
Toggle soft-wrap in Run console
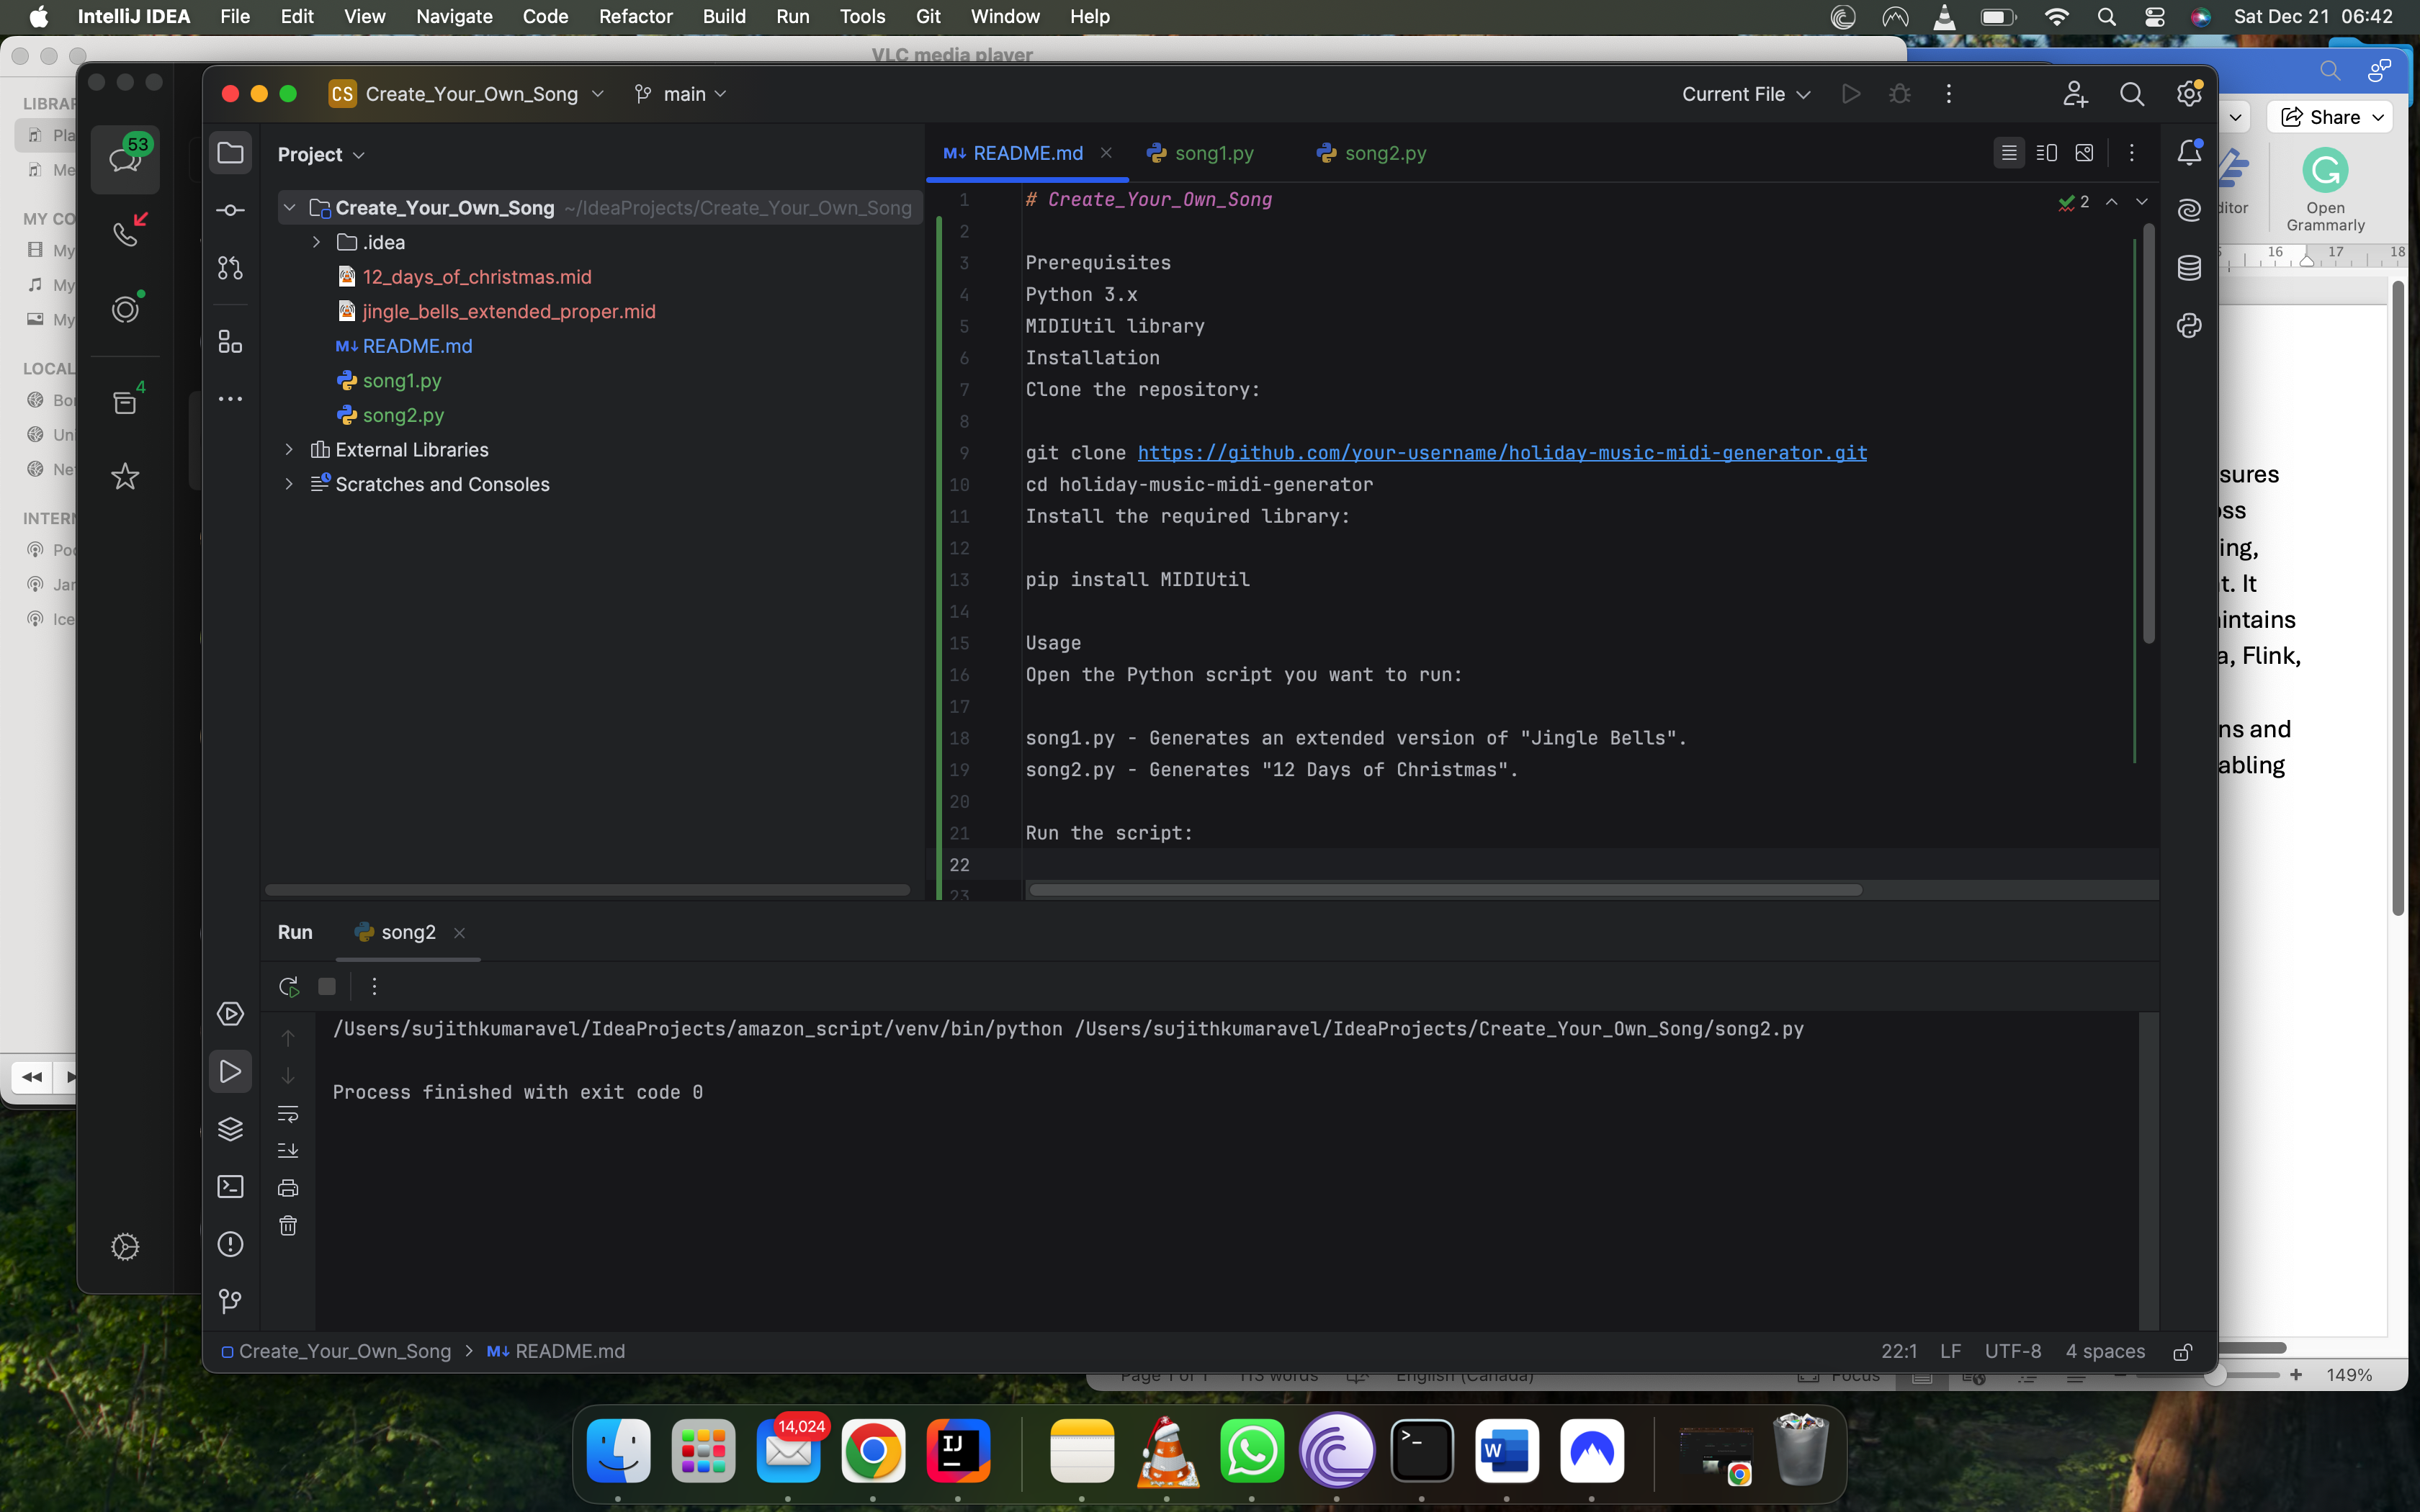click(288, 1113)
